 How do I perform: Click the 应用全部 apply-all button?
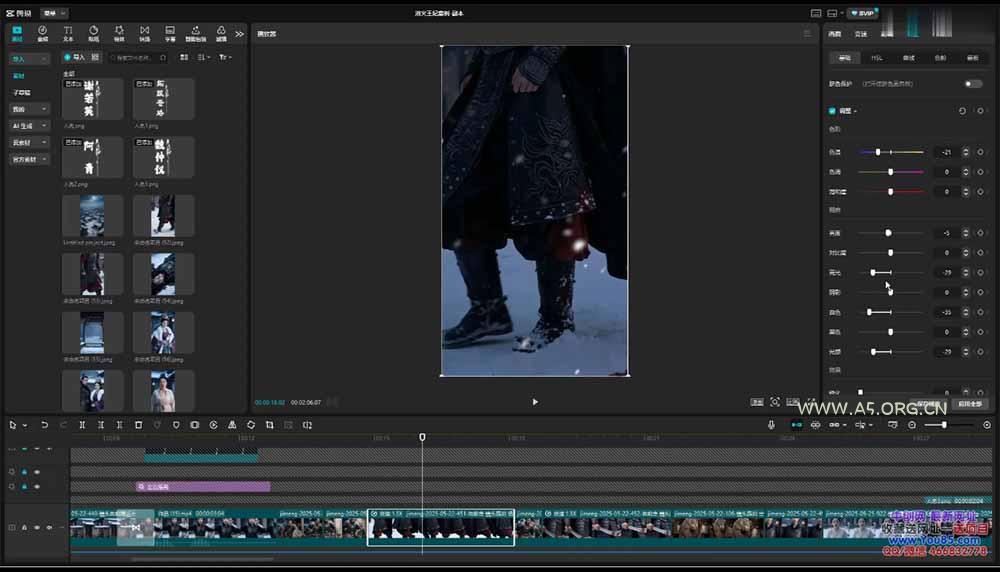point(969,404)
